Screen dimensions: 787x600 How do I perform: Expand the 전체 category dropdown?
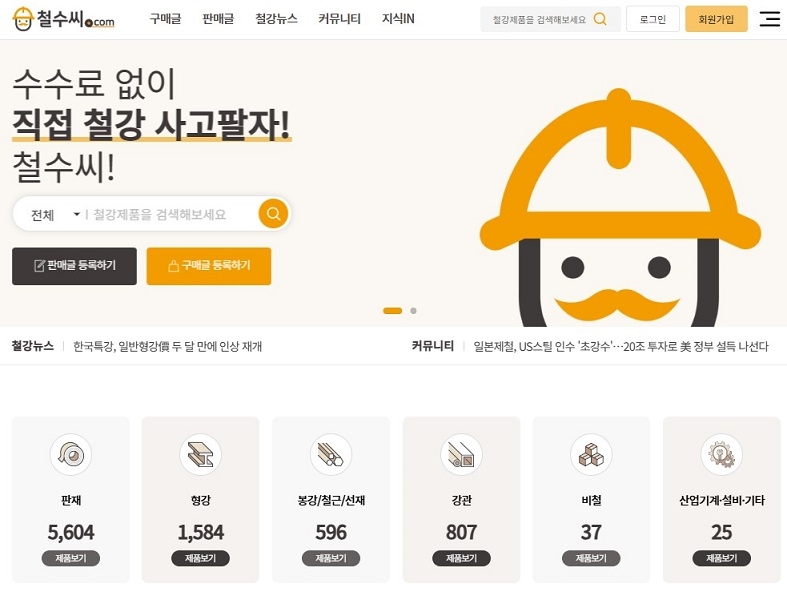tap(55, 215)
